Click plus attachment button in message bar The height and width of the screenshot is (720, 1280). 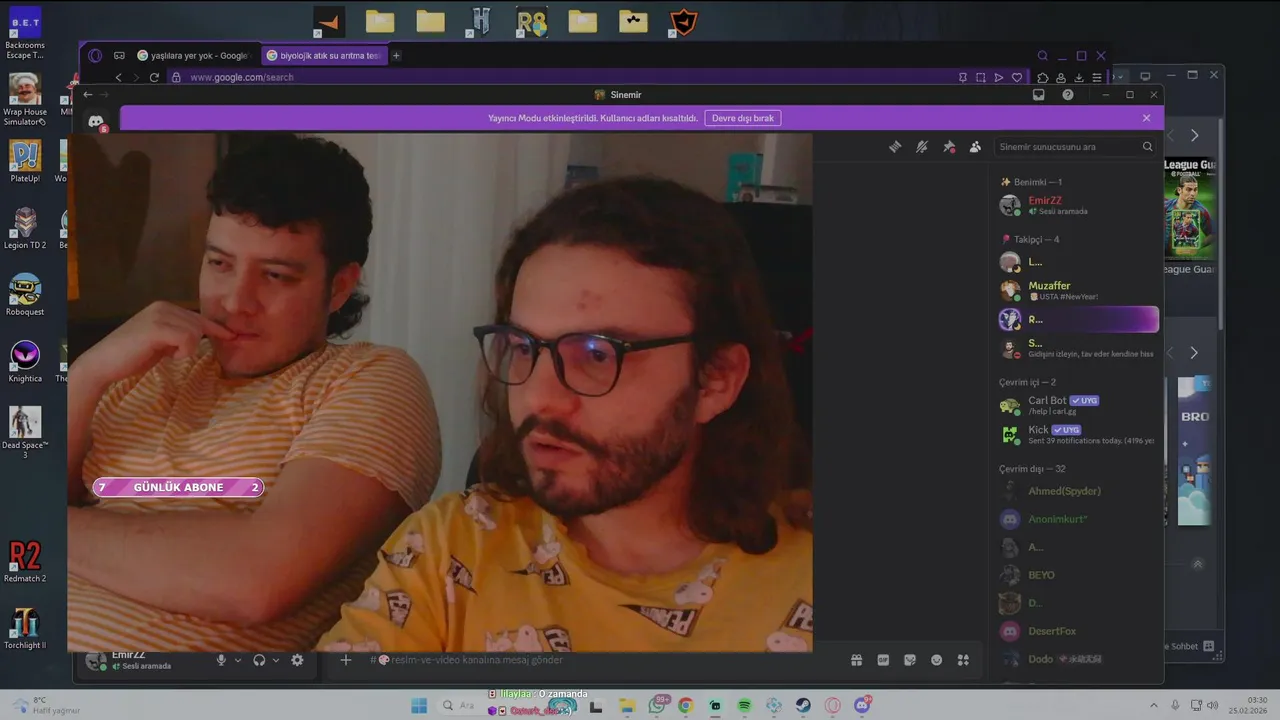click(346, 660)
